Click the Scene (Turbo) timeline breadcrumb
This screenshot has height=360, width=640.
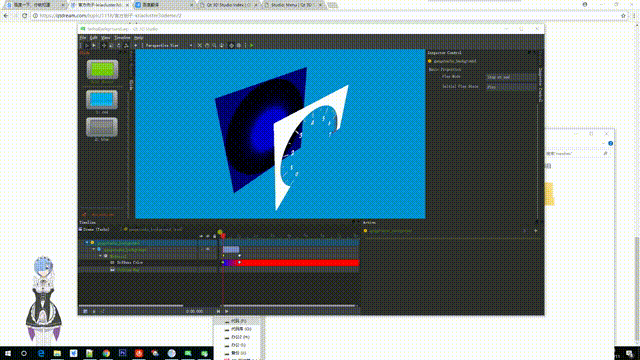coord(94,229)
